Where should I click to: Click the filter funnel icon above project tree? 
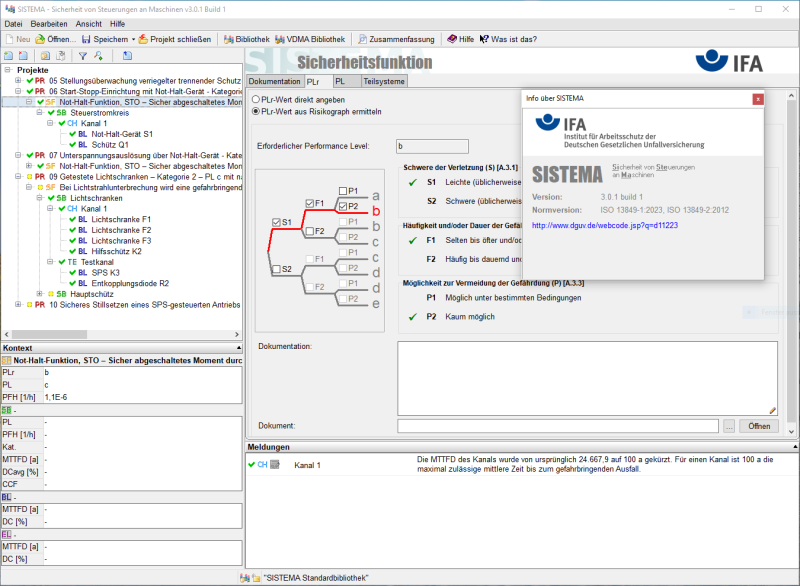83,56
